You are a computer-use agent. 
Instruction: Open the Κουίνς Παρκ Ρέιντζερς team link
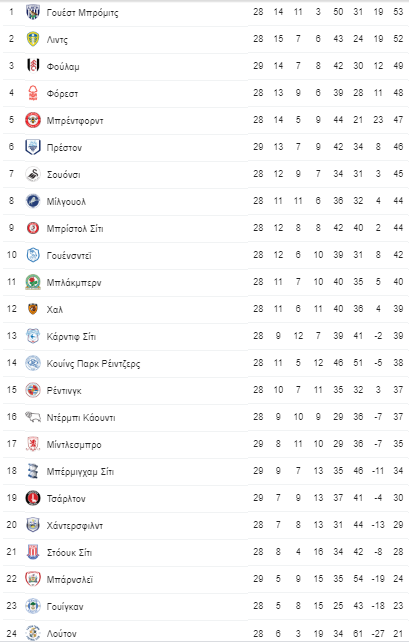(x=93, y=364)
